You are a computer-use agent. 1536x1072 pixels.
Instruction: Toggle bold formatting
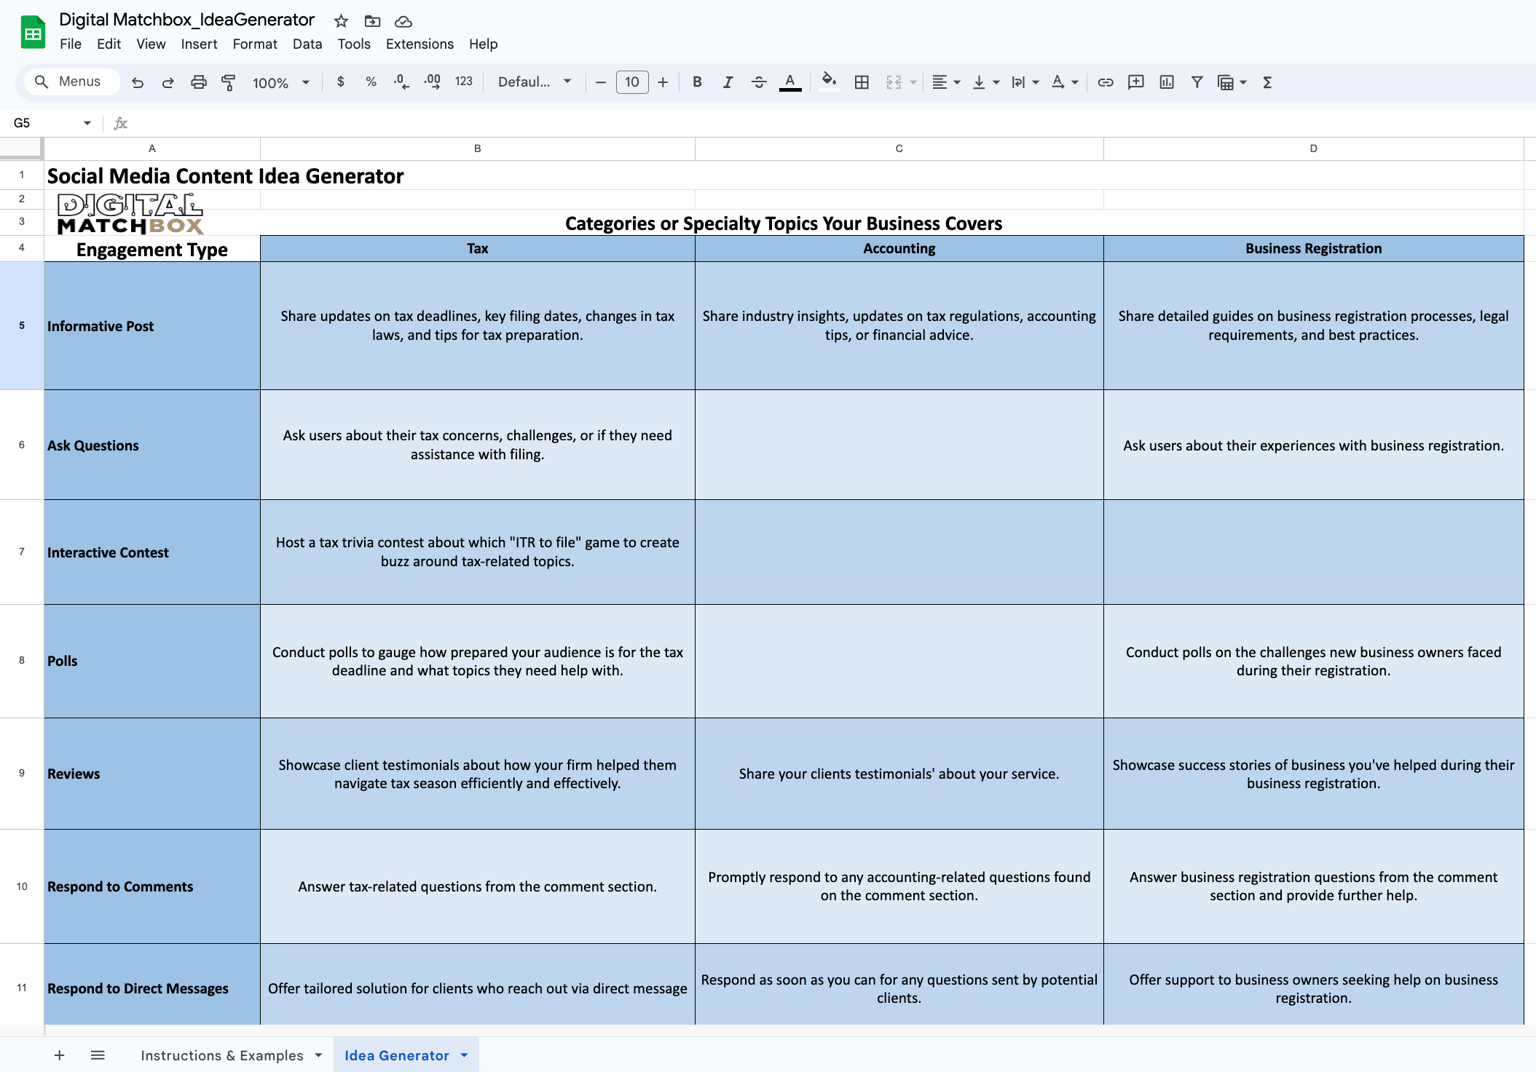click(x=697, y=82)
